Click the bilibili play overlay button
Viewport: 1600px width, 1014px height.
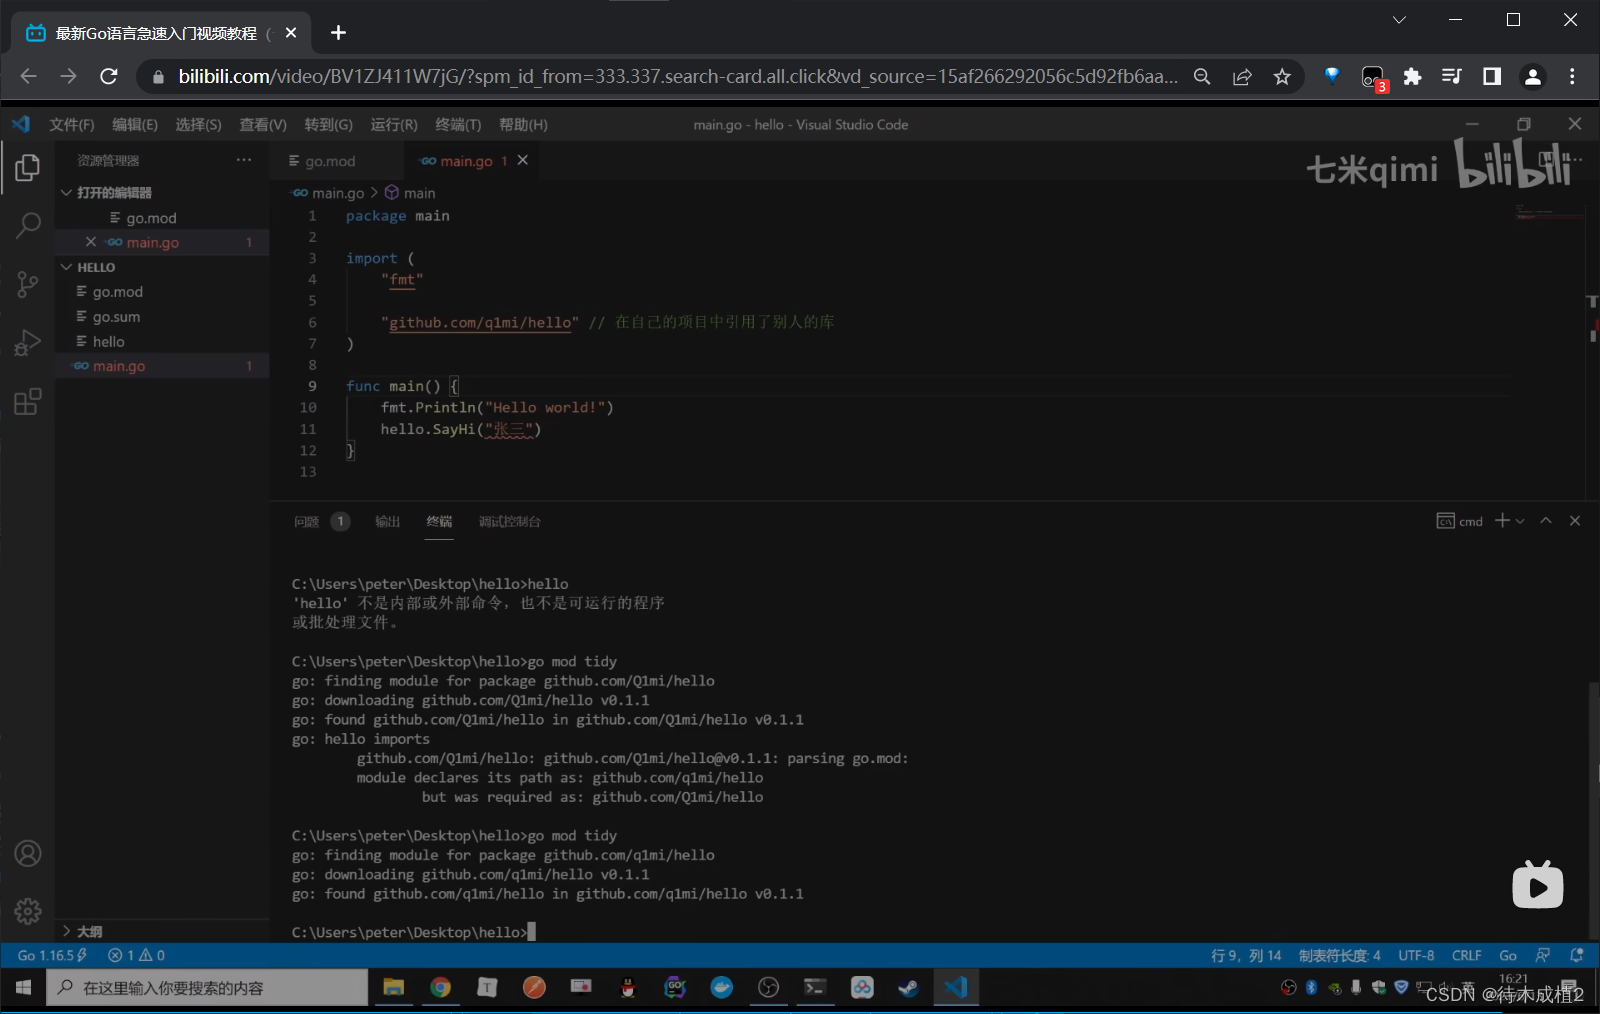tap(1537, 884)
